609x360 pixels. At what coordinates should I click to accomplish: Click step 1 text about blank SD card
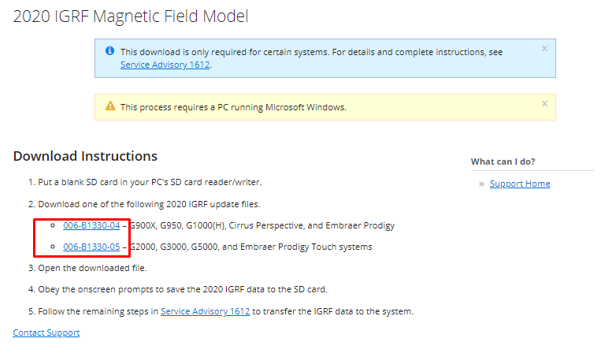pyautogui.click(x=150, y=182)
